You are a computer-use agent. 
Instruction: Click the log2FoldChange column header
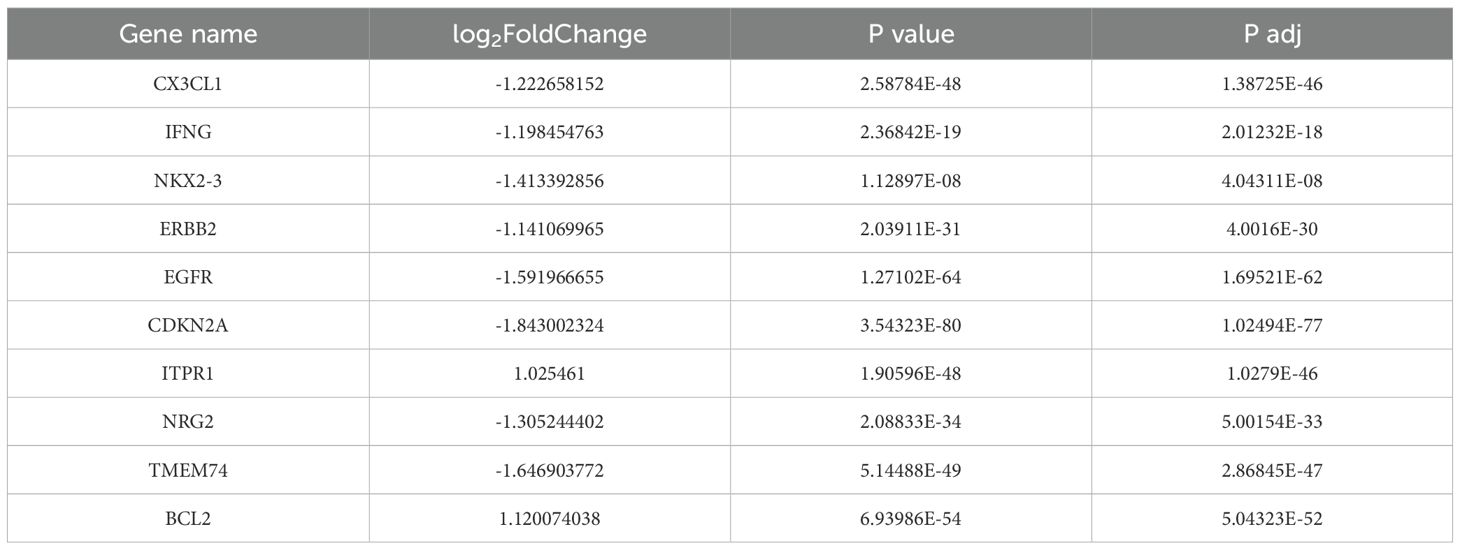pyautogui.click(x=549, y=34)
